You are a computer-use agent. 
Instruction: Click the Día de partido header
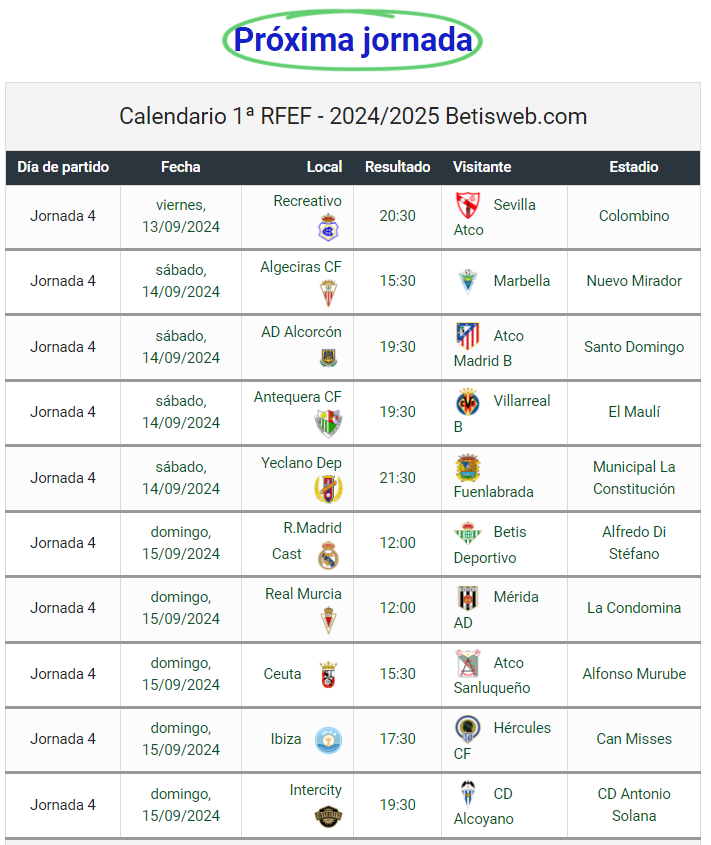(x=63, y=167)
